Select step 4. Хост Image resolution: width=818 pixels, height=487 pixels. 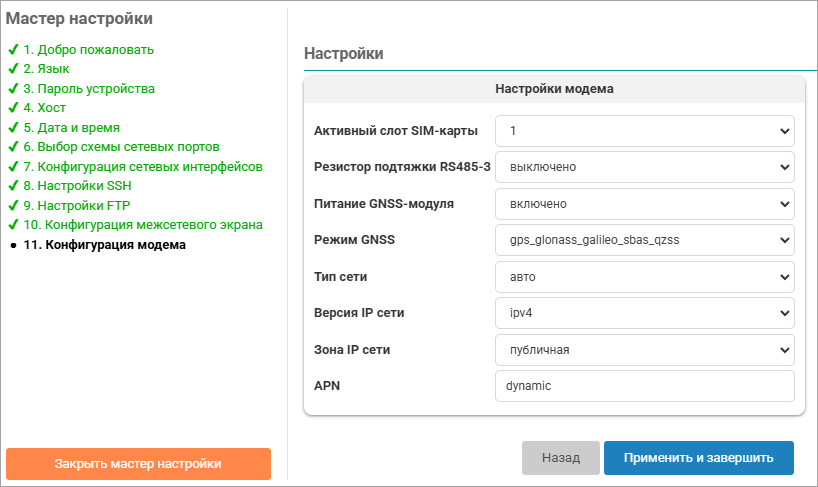click(44, 108)
